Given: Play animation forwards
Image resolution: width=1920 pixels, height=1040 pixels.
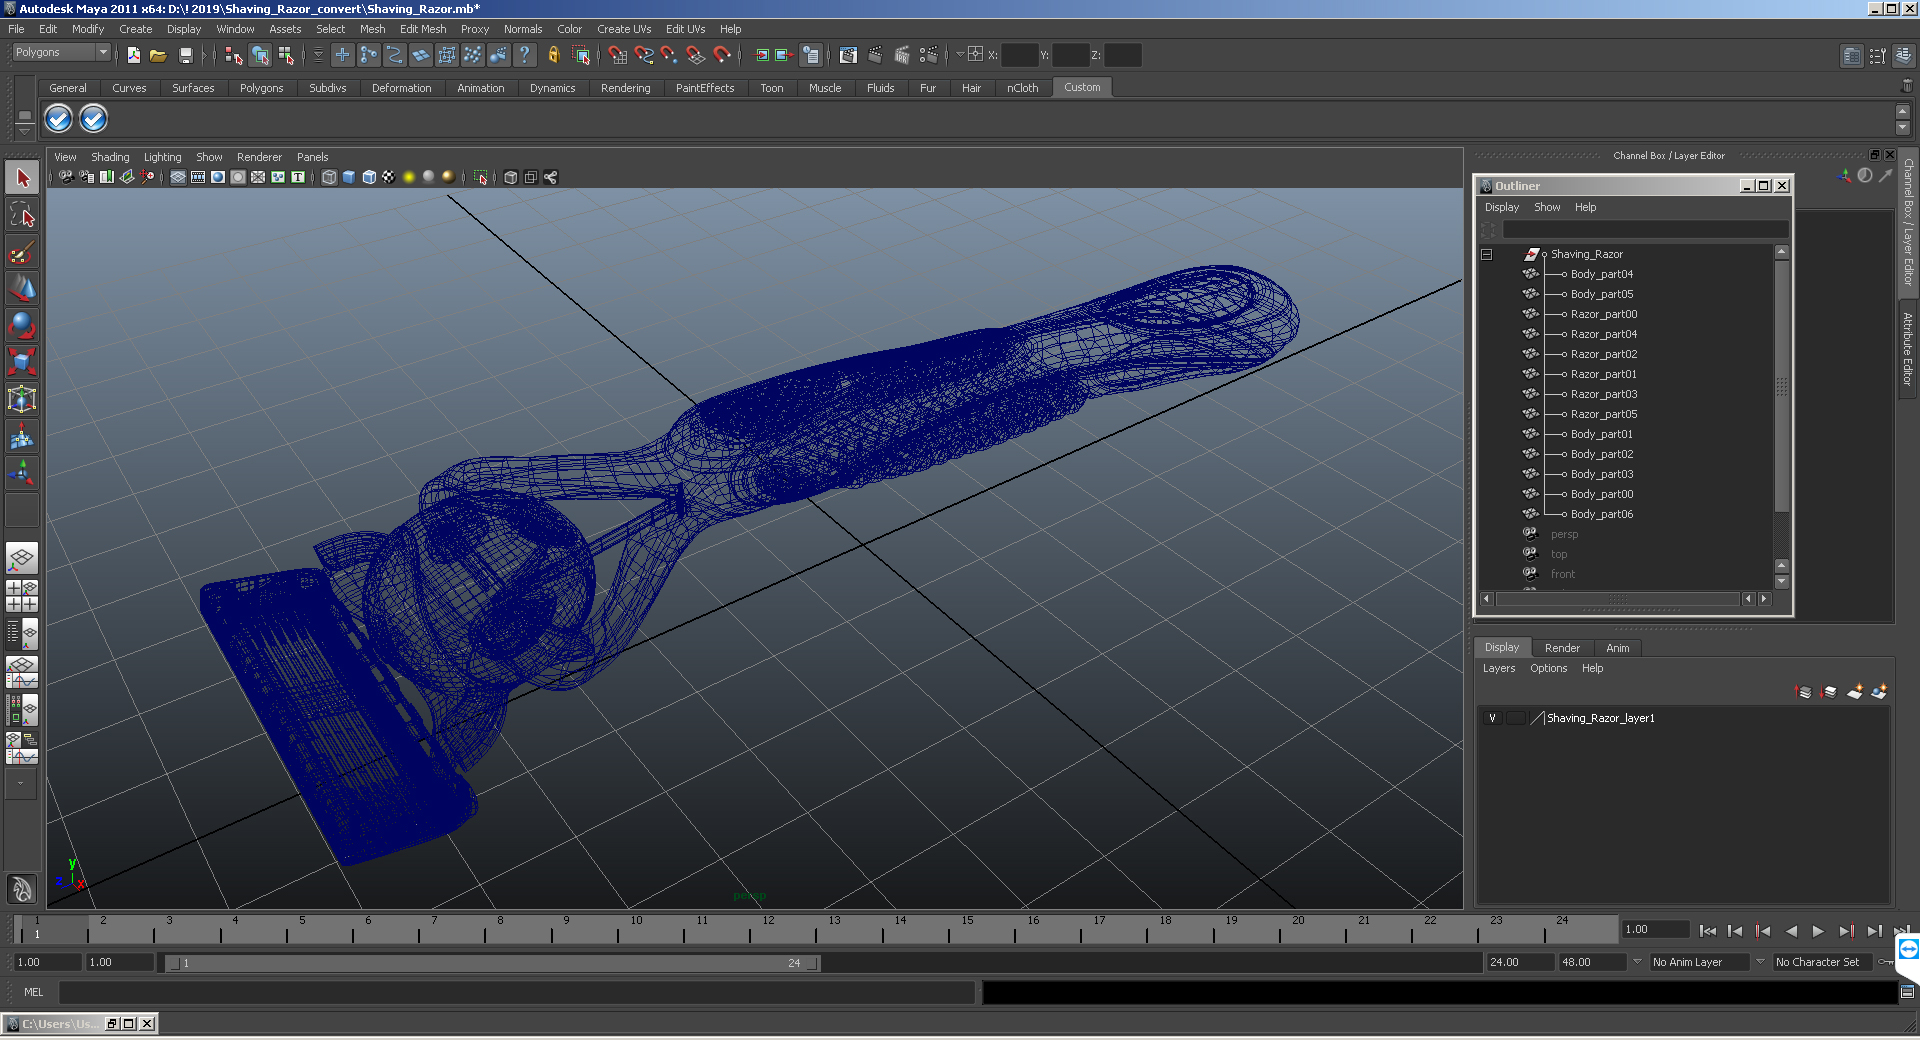Looking at the screenshot, I should [1818, 931].
